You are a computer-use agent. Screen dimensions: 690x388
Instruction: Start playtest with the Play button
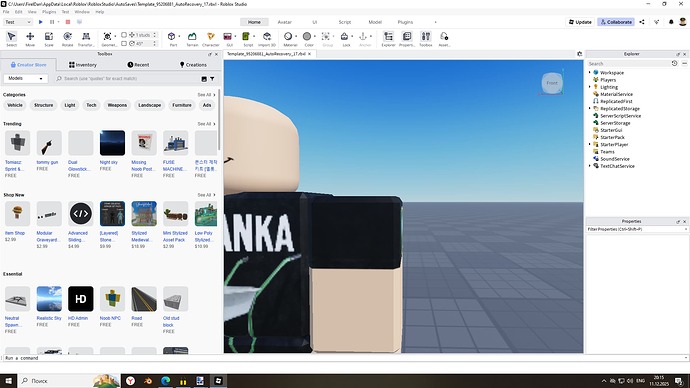[40, 22]
